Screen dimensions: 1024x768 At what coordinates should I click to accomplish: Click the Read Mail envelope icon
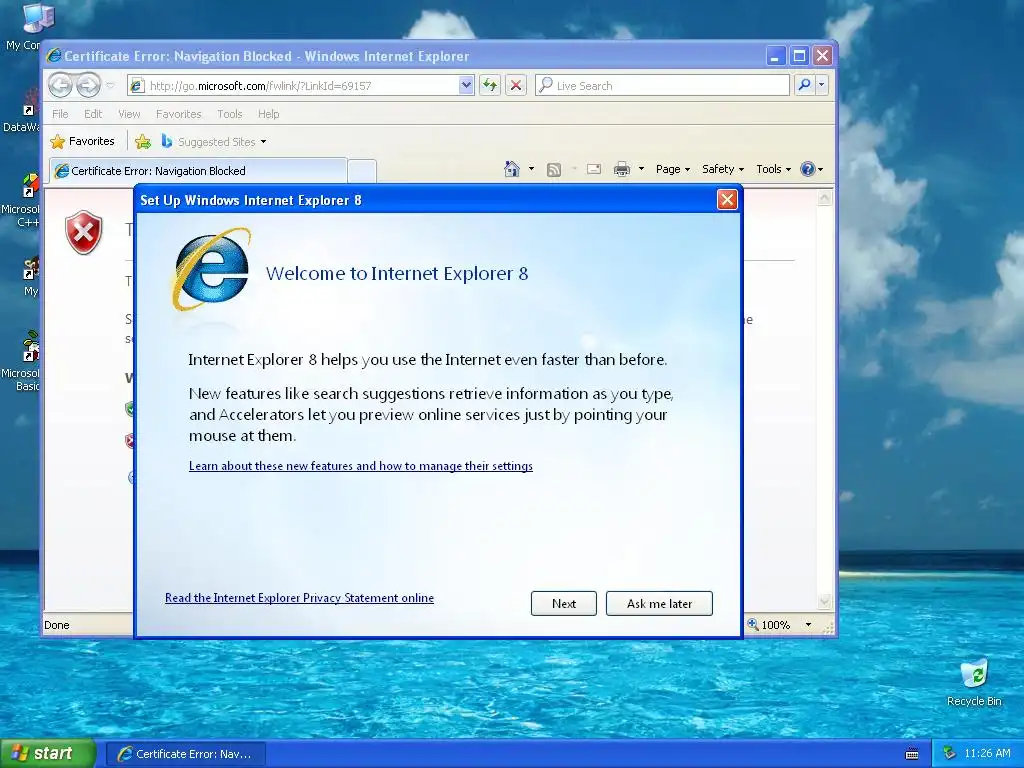(x=594, y=169)
